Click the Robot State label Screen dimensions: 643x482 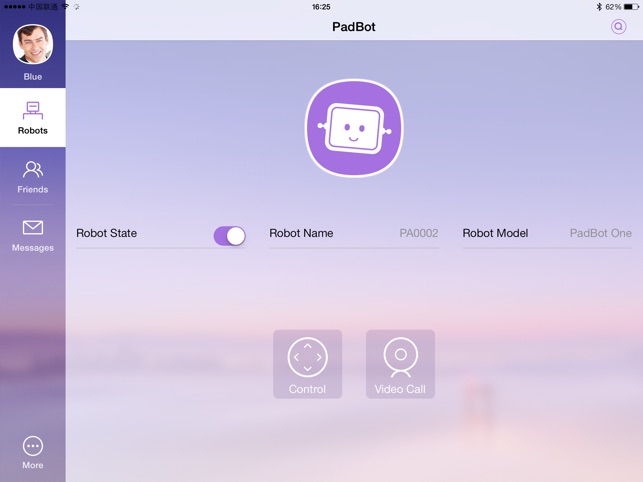click(107, 233)
